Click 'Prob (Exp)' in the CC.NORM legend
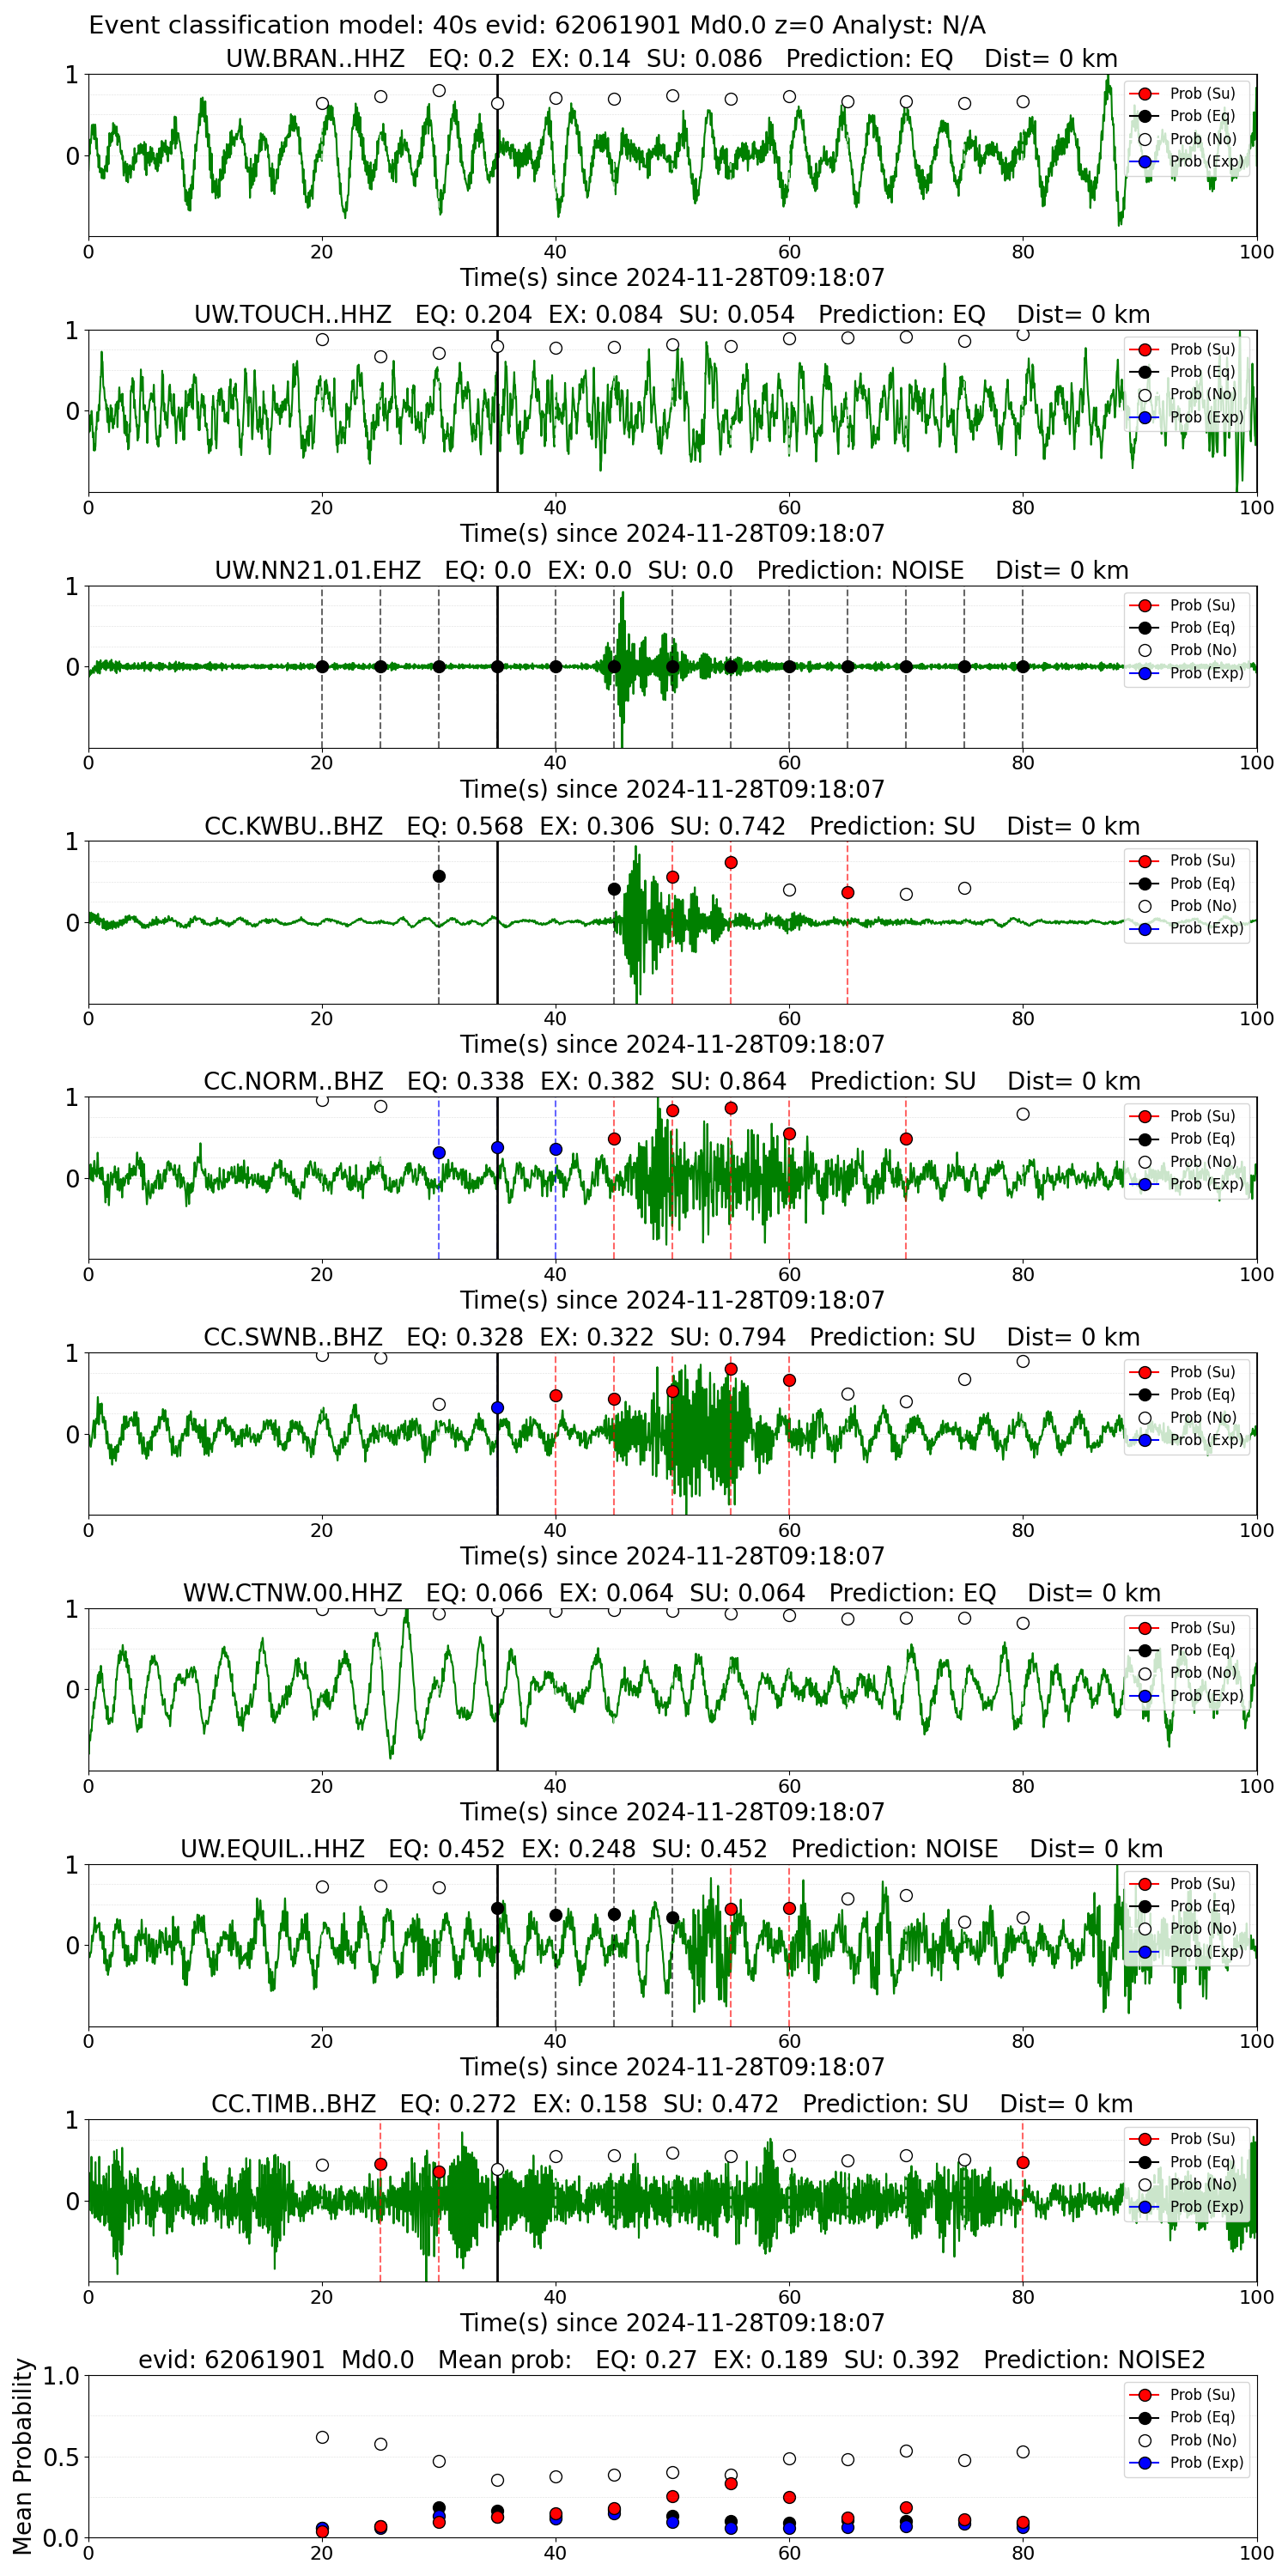 pos(1206,1184)
